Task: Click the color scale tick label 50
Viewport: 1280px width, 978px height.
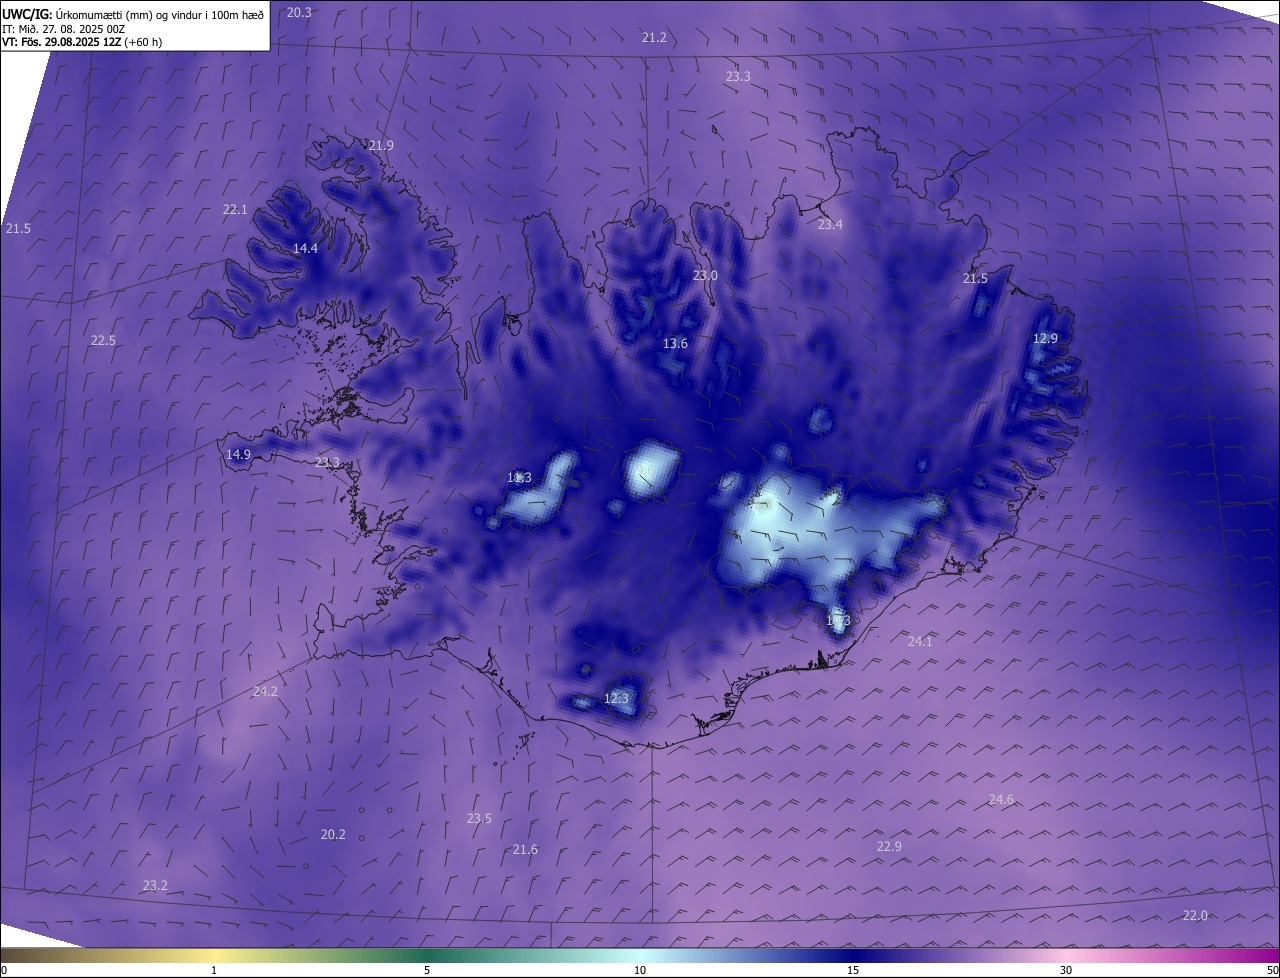Action: tap(1272, 970)
